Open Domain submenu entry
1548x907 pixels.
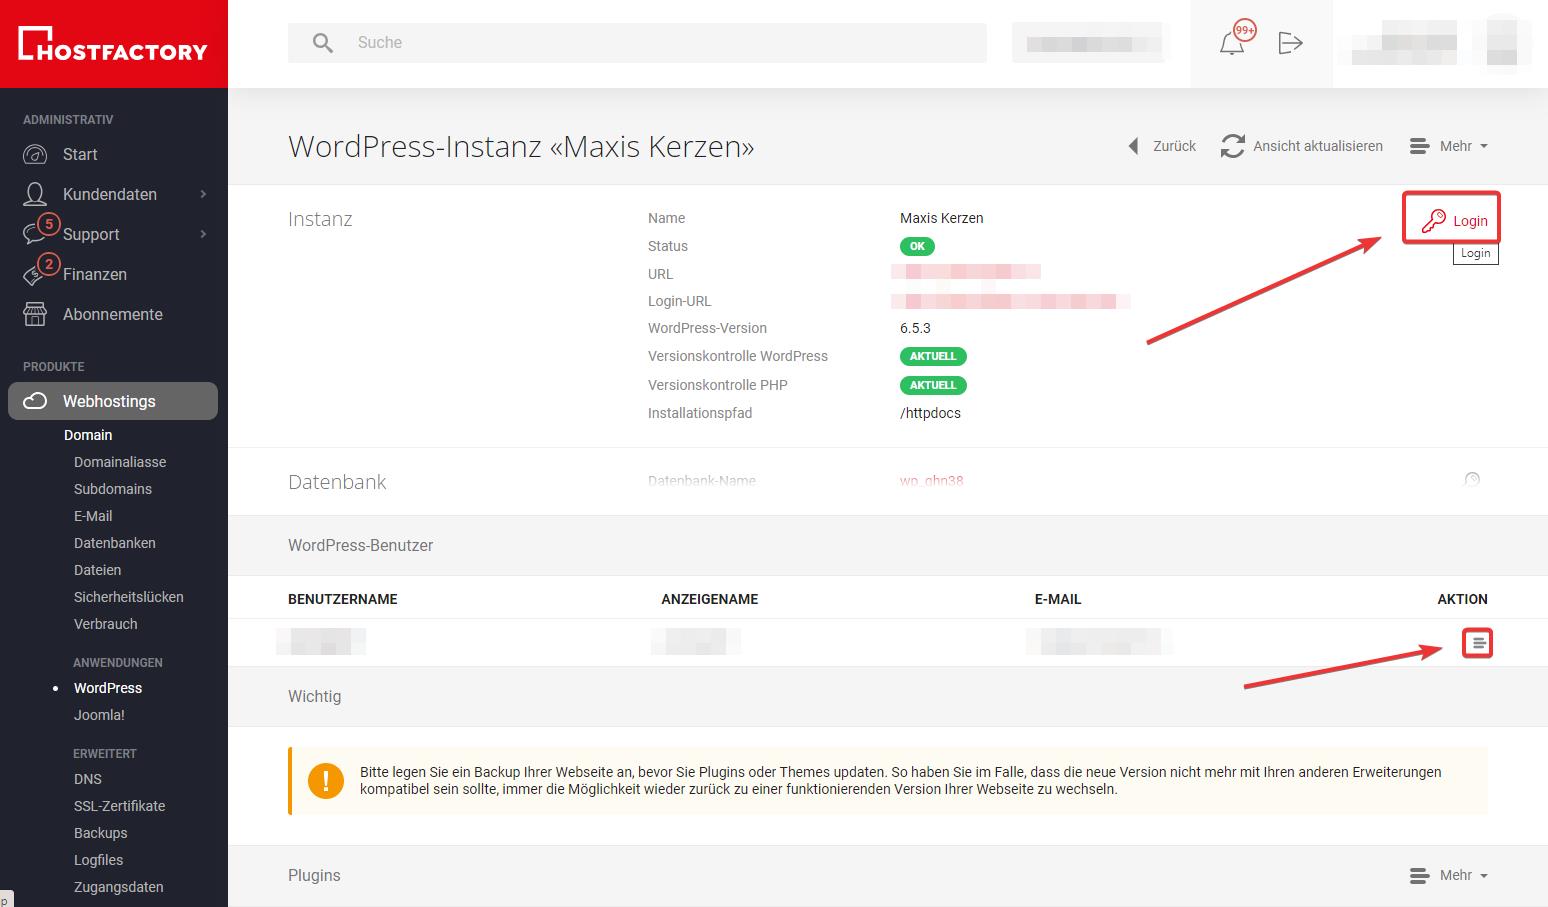(x=88, y=435)
